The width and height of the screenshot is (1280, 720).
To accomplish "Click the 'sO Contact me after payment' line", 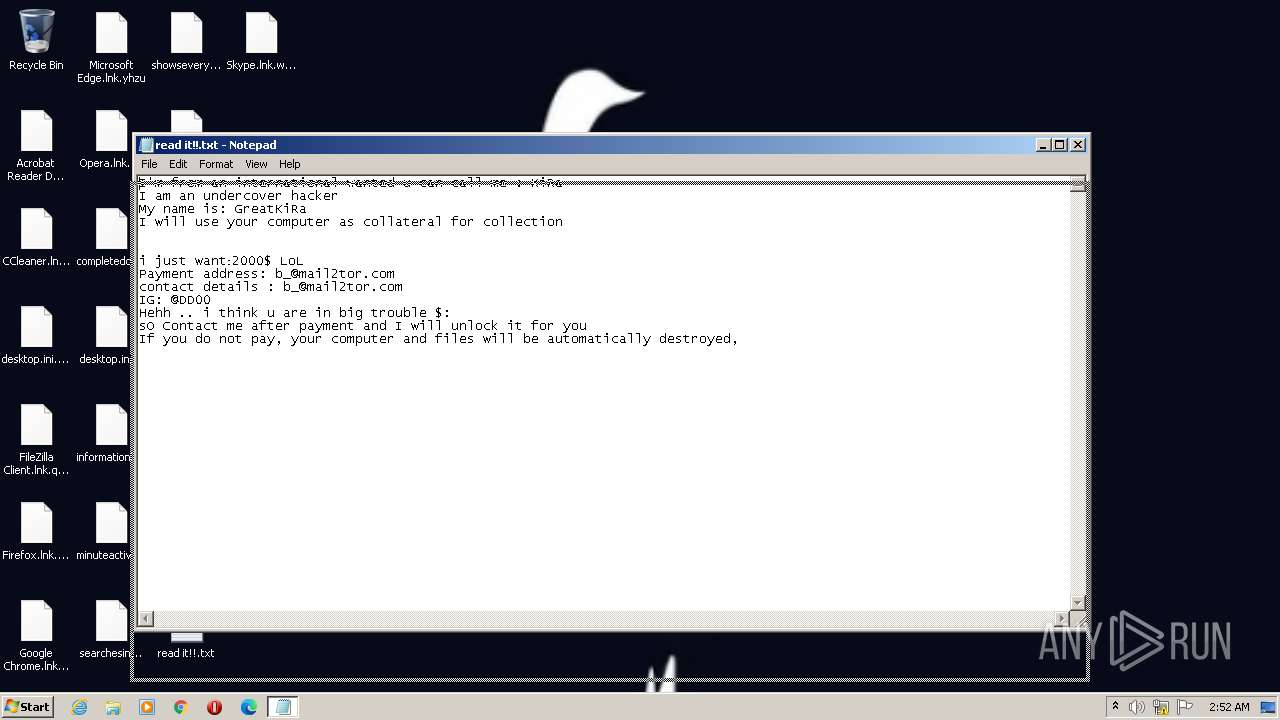I will tap(363, 326).
